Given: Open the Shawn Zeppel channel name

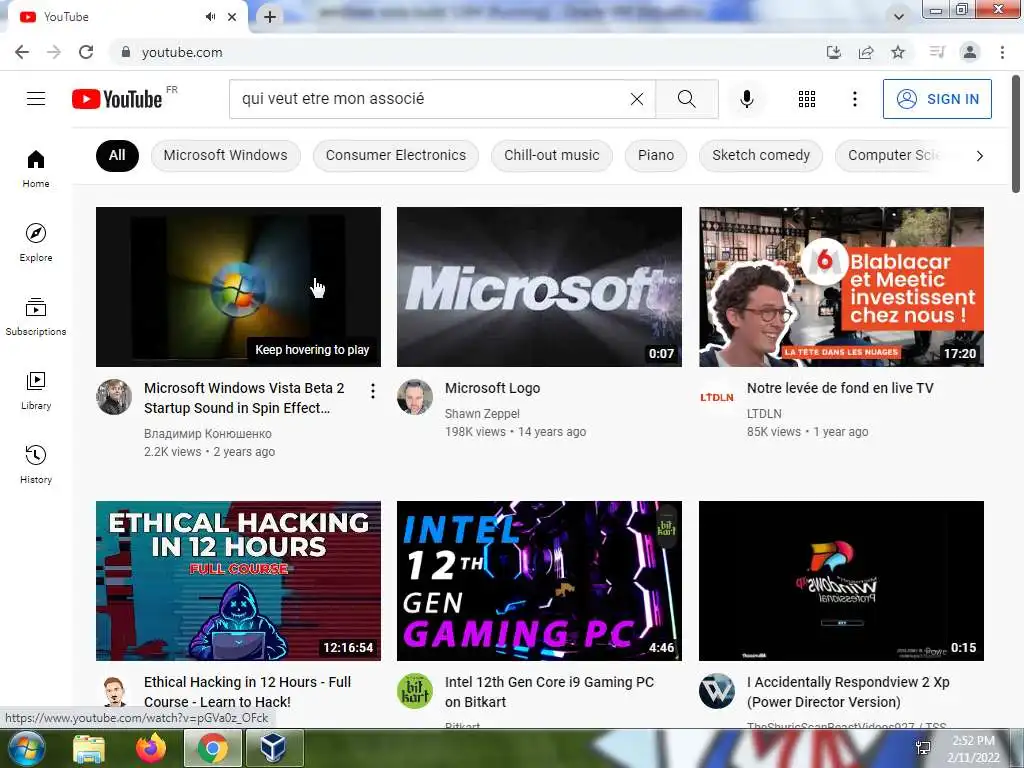Looking at the screenshot, I should tap(482, 413).
